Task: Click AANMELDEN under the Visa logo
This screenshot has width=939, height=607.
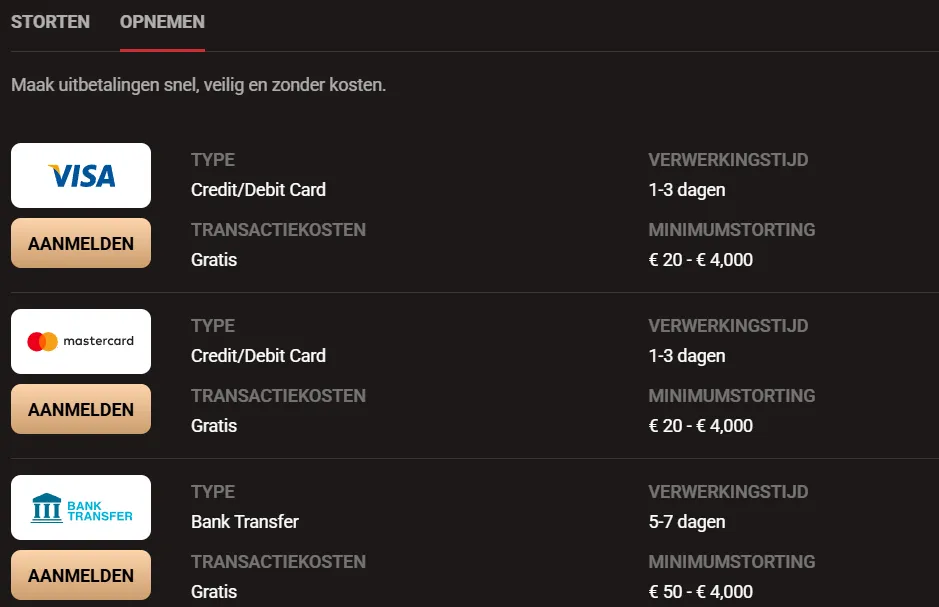Action: (x=80, y=242)
